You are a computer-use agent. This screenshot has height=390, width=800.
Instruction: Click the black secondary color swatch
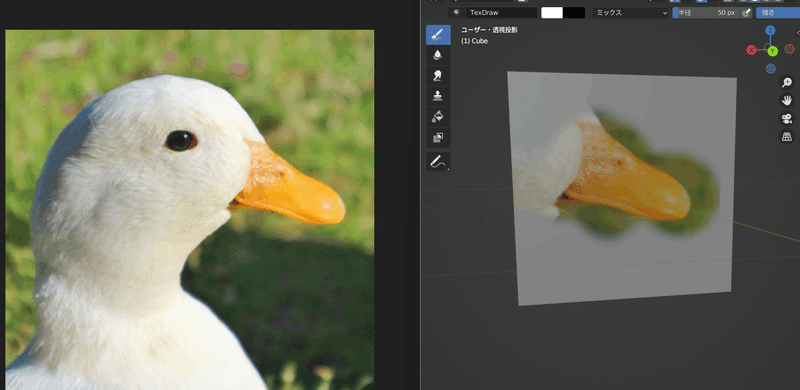574,13
